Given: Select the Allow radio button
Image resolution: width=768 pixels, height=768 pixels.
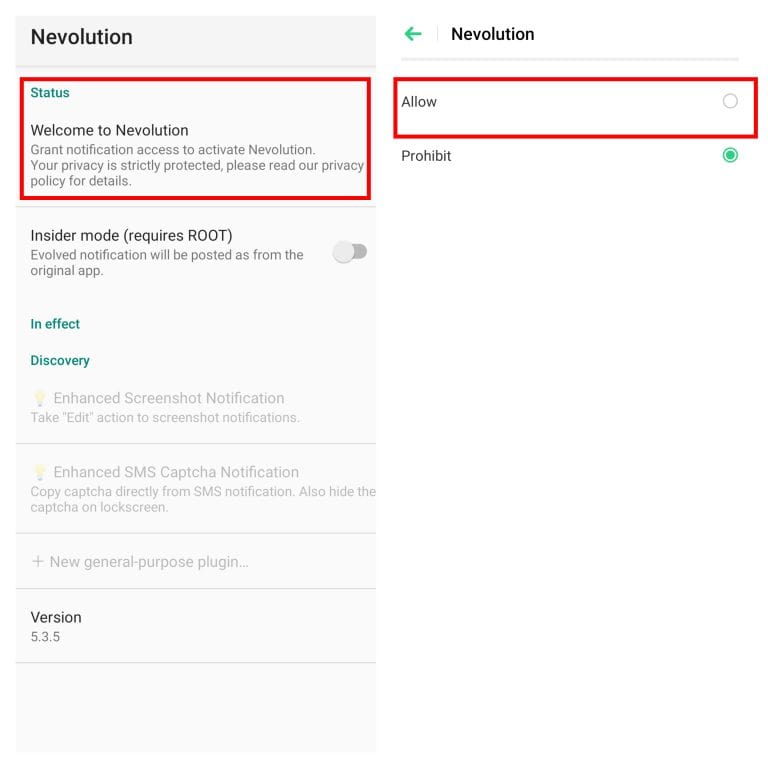Looking at the screenshot, I should click(x=730, y=101).
